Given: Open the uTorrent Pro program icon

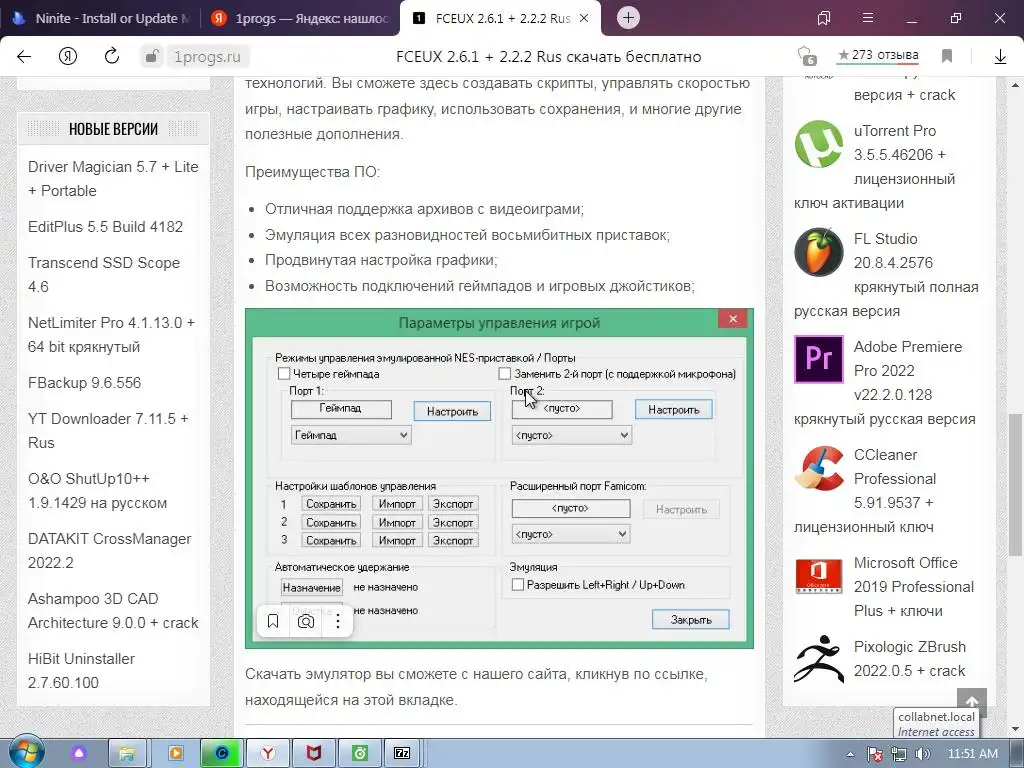Looking at the screenshot, I should [819, 144].
